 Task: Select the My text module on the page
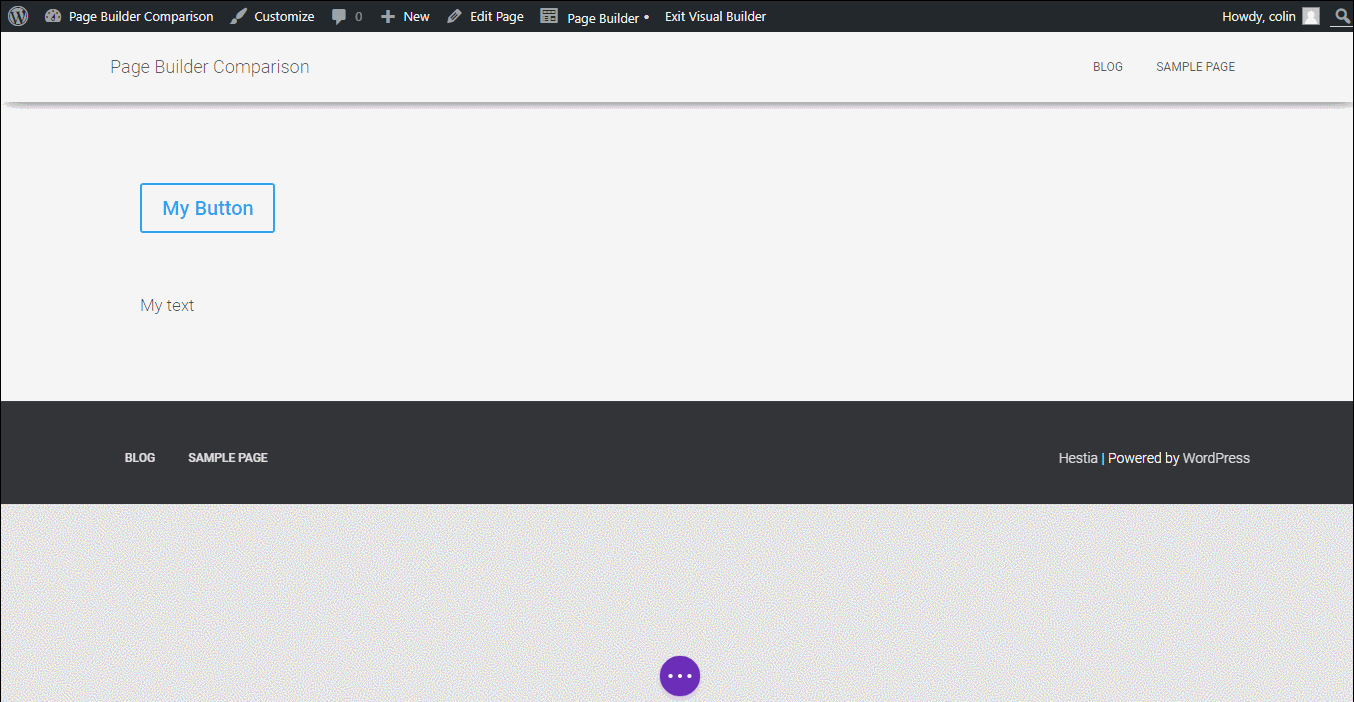[167, 305]
